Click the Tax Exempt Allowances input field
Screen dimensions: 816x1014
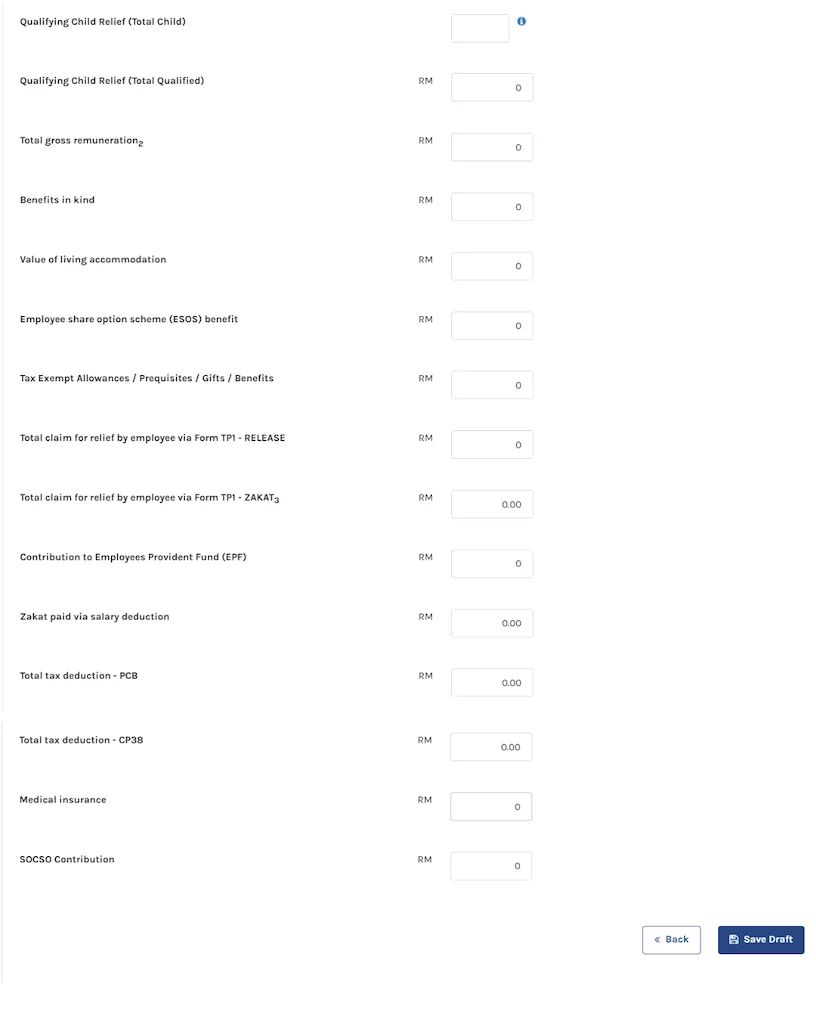coord(491,385)
